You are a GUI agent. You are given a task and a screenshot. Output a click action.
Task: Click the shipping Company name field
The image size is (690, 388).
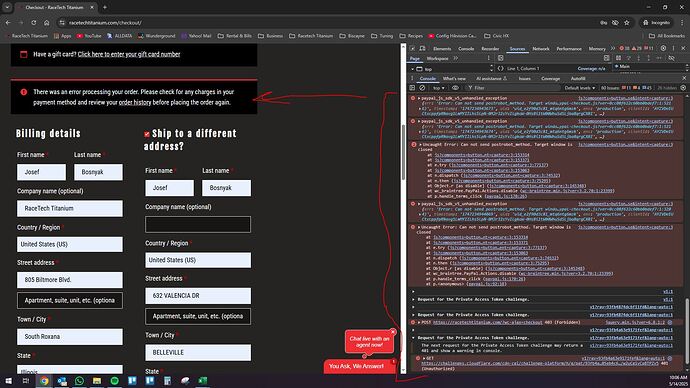198,224
